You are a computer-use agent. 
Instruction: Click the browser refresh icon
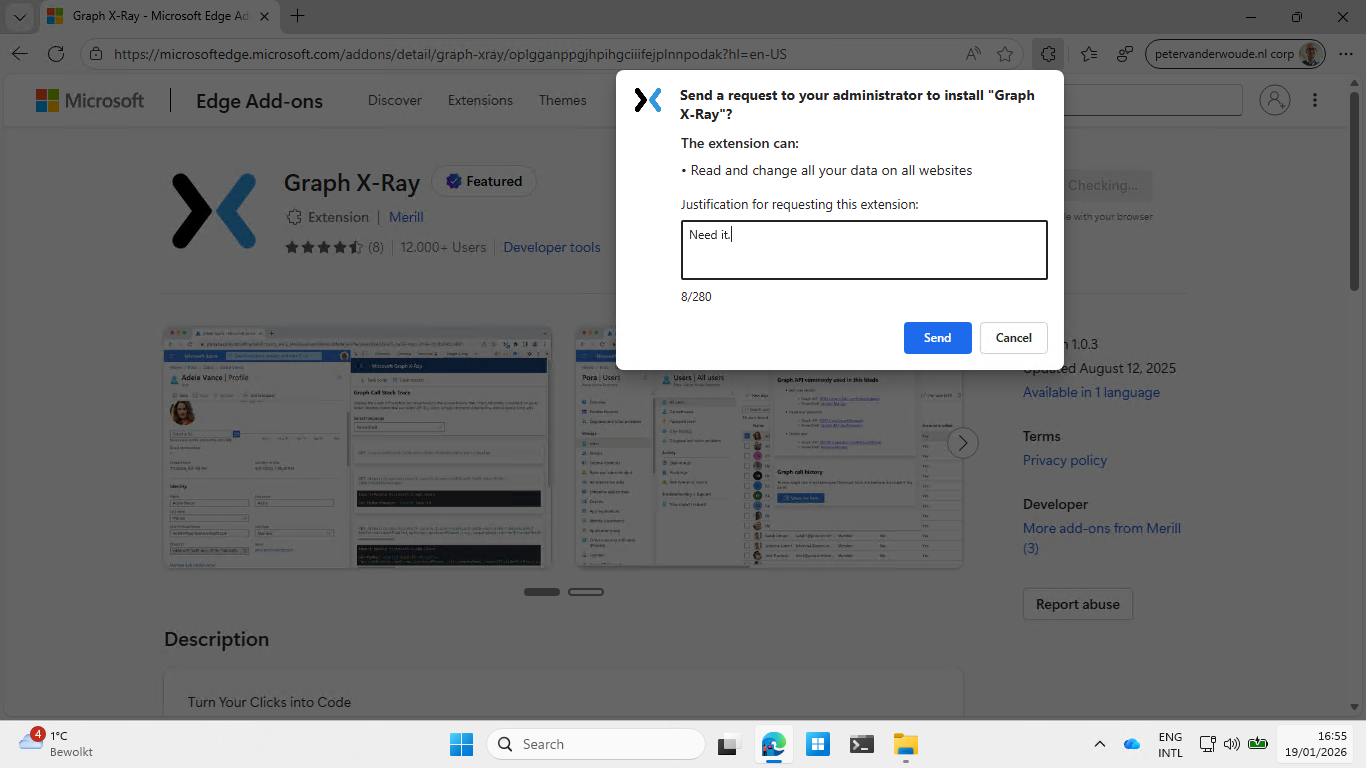(56, 54)
